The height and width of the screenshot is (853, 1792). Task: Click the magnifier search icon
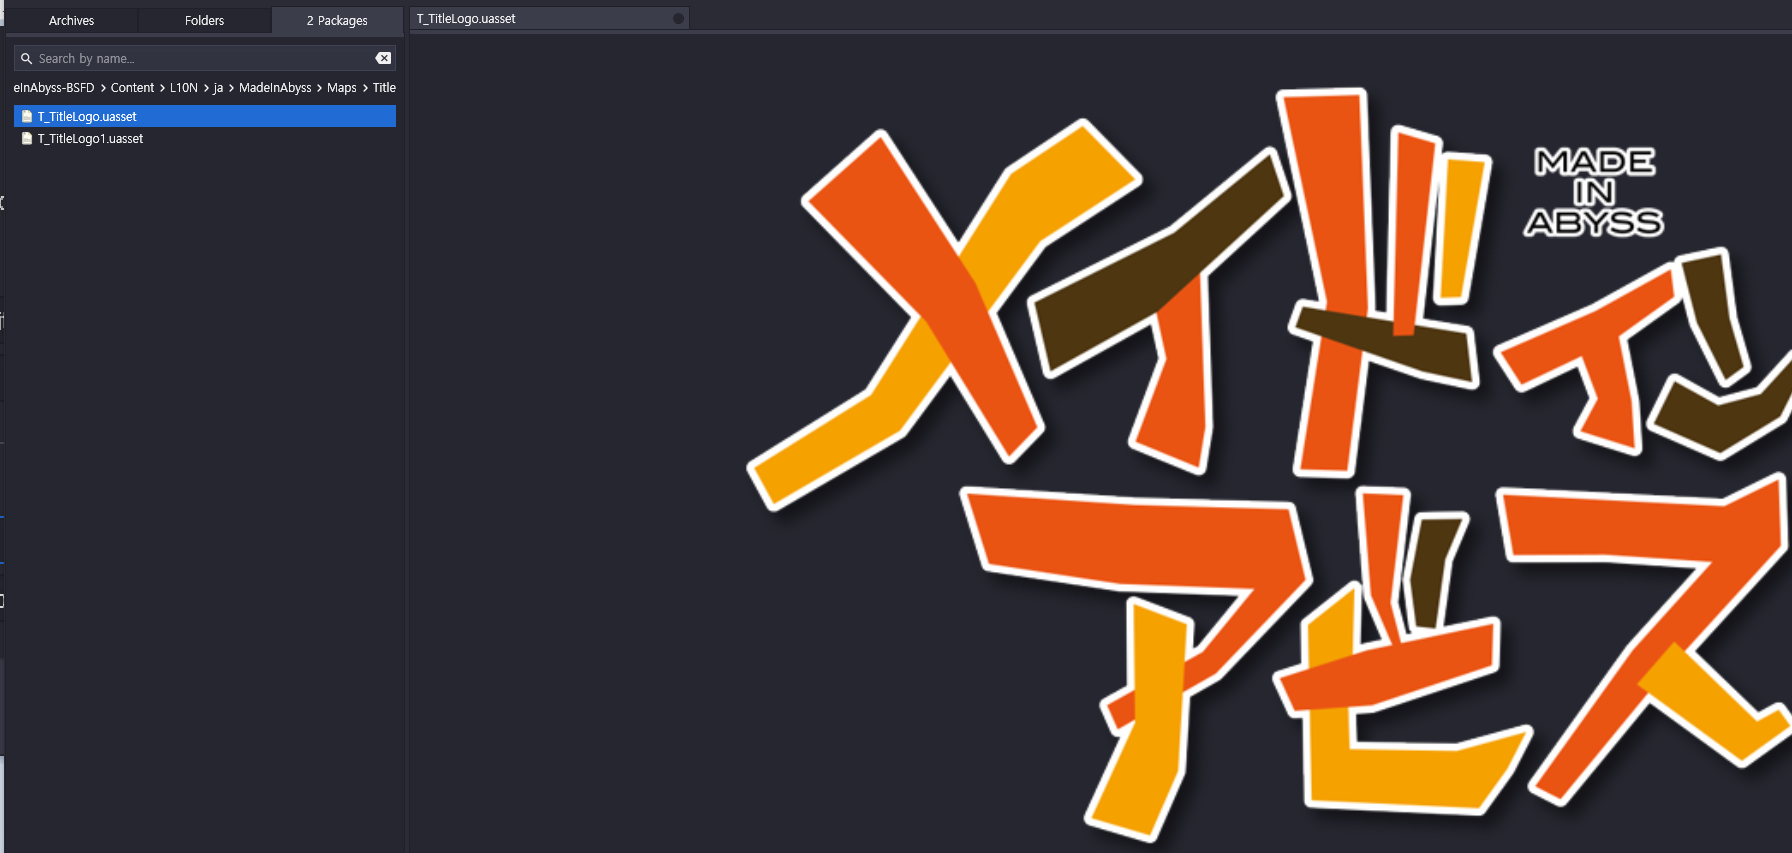click(27, 59)
